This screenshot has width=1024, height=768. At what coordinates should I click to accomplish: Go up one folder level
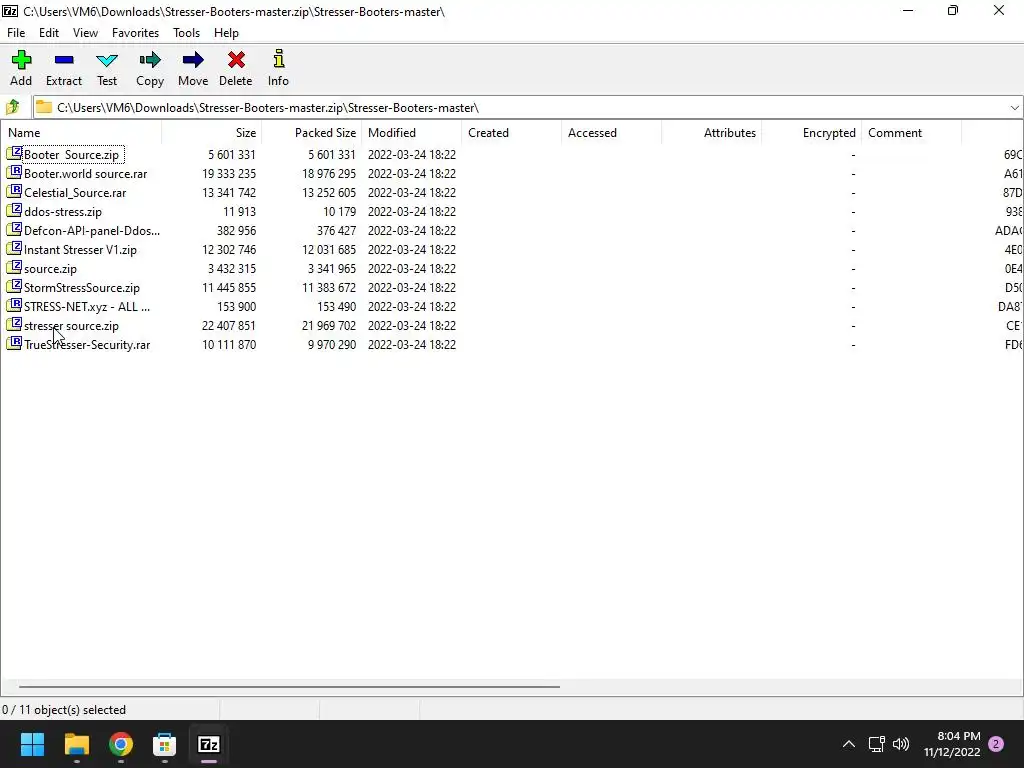coord(13,107)
